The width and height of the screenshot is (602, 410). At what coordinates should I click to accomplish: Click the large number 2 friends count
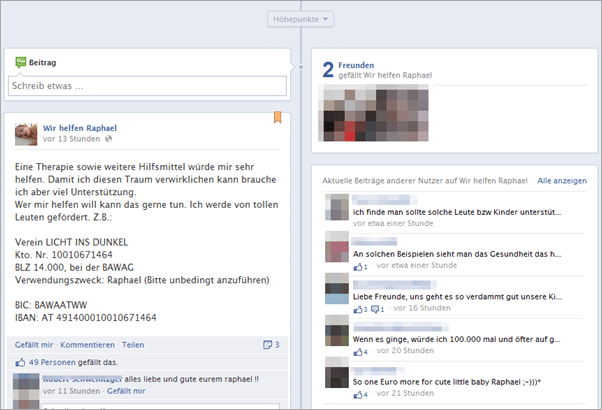pyautogui.click(x=328, y=70)
